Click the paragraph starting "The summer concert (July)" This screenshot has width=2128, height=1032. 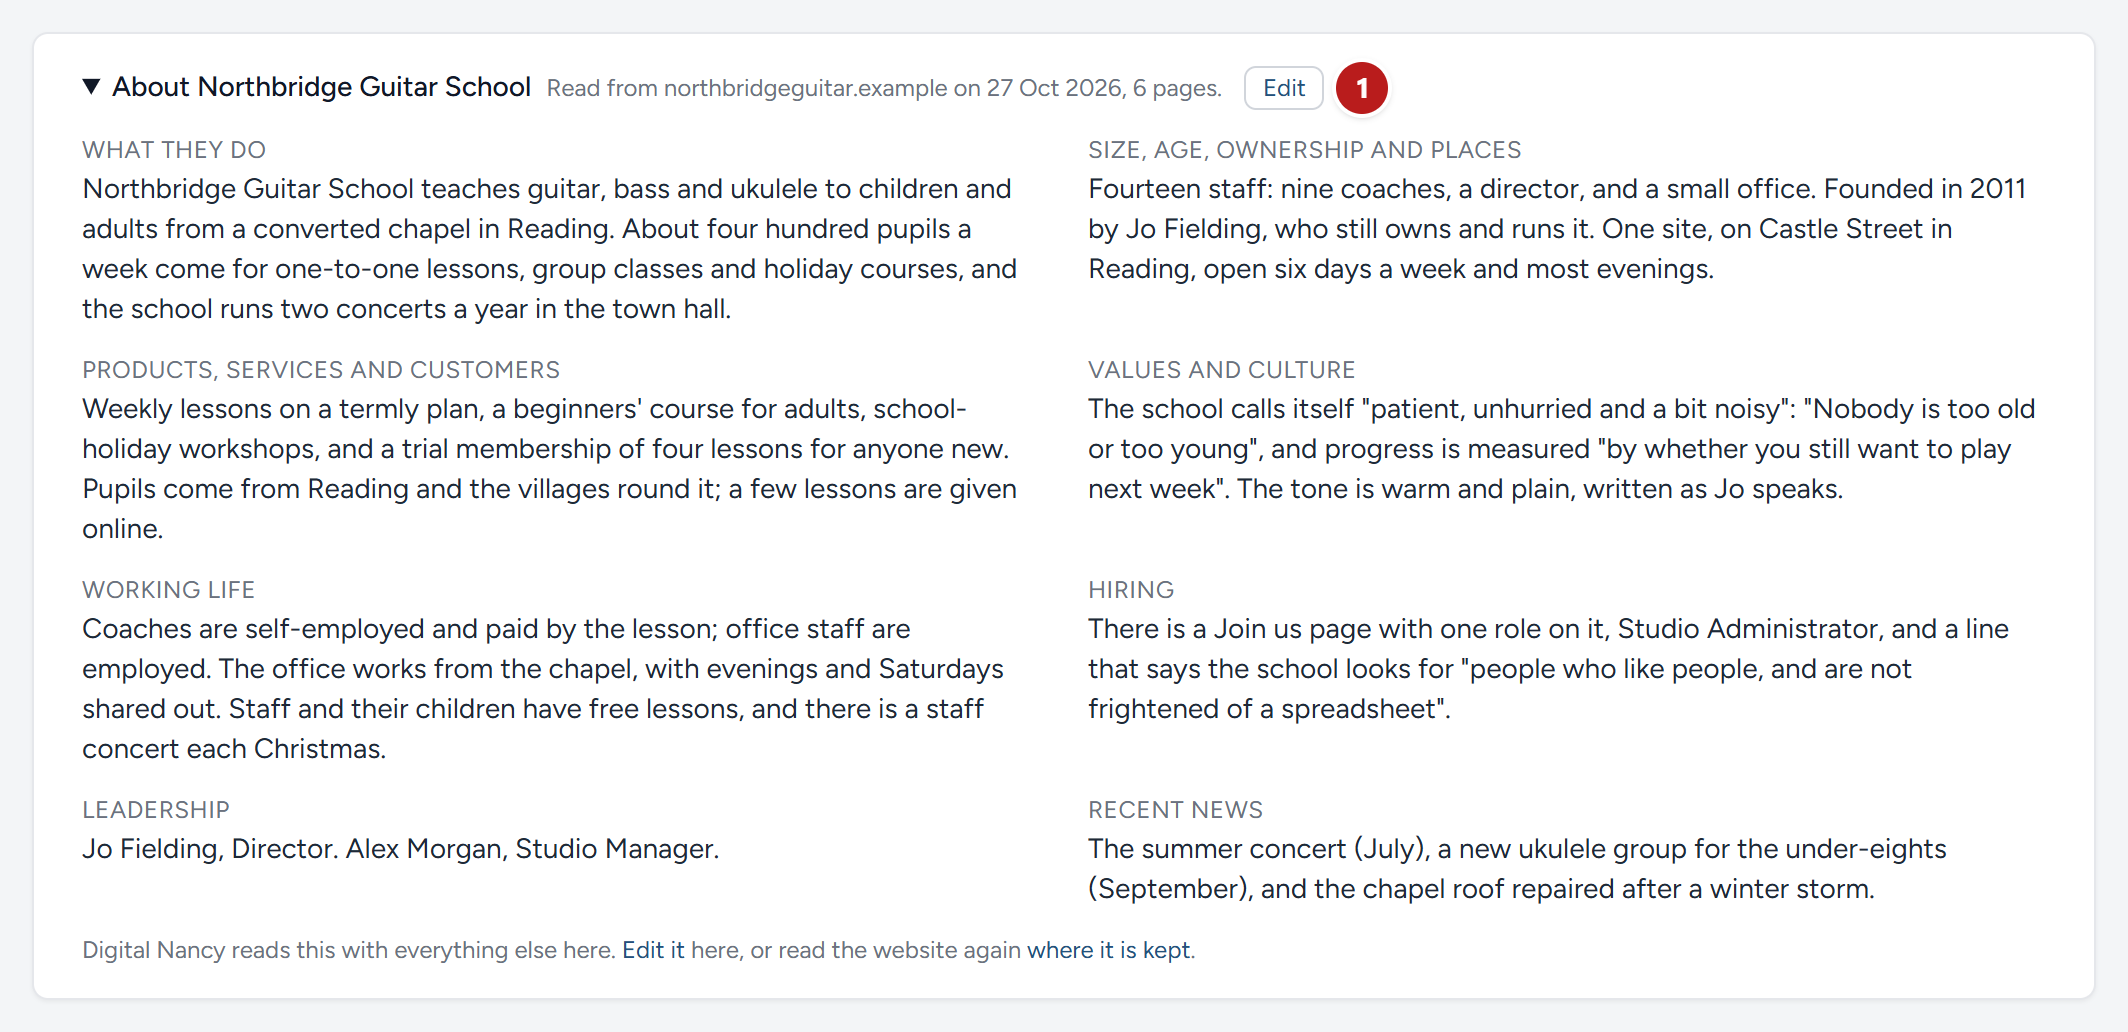1518,869
